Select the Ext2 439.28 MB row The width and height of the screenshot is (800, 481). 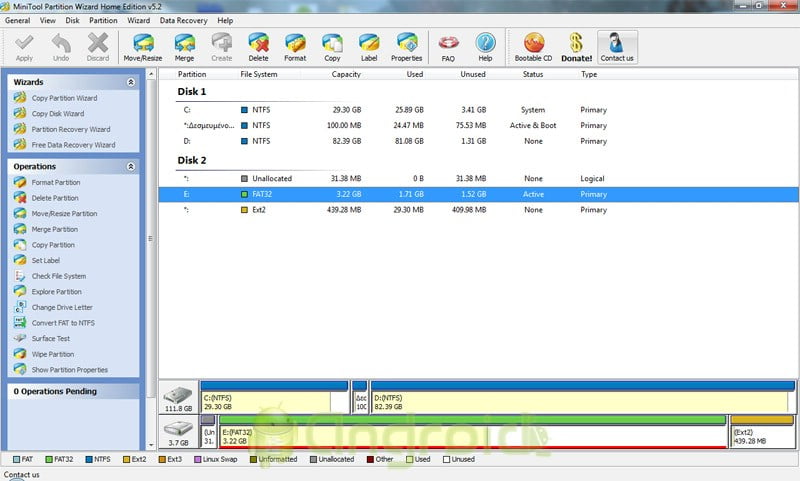(x=478, y=210)
